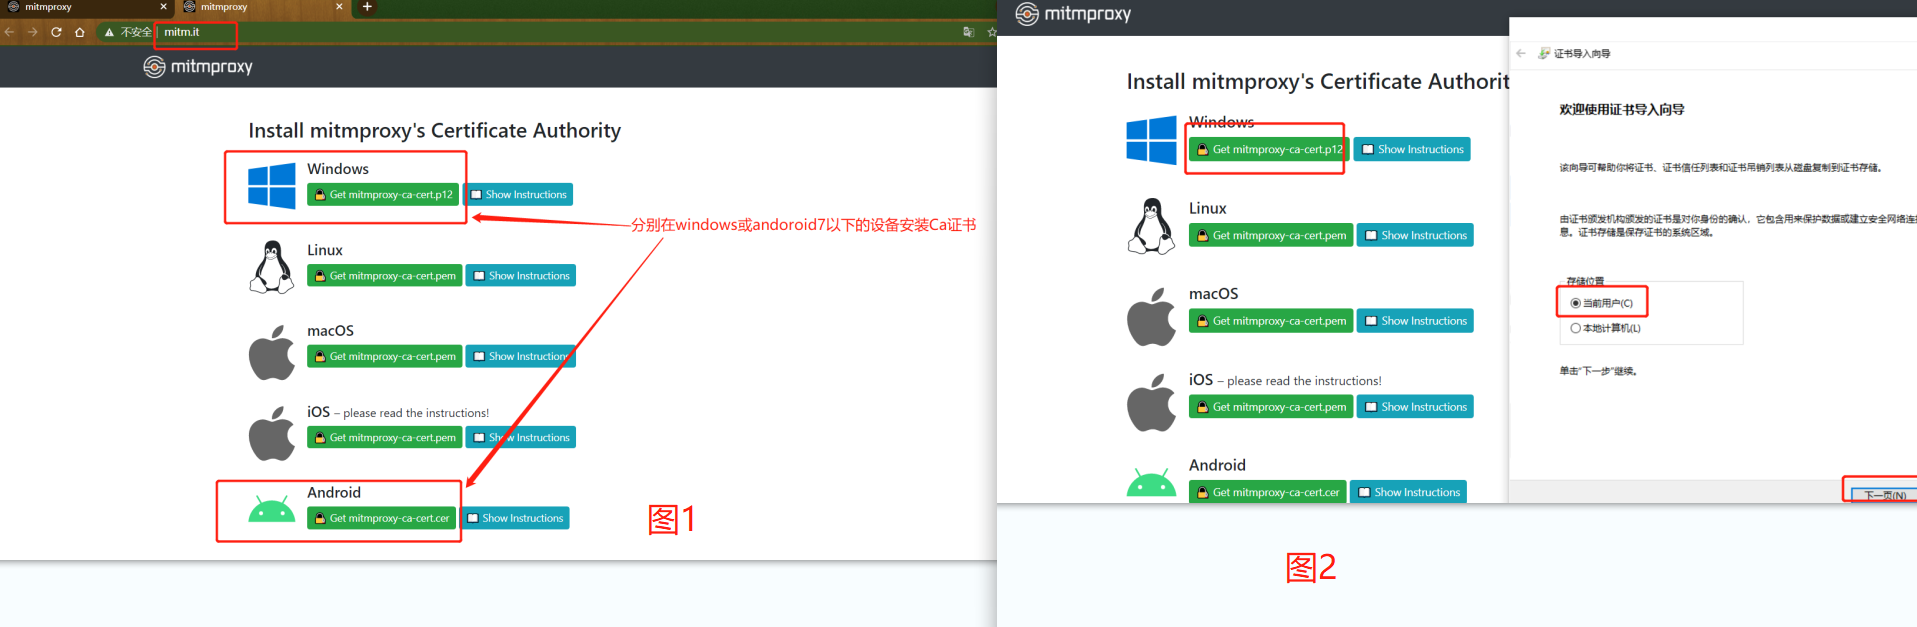The image size is (1917, 627).
Task: Get Android mitmproxy-ca-cert.cer in left page
Action: click(381, 518)
